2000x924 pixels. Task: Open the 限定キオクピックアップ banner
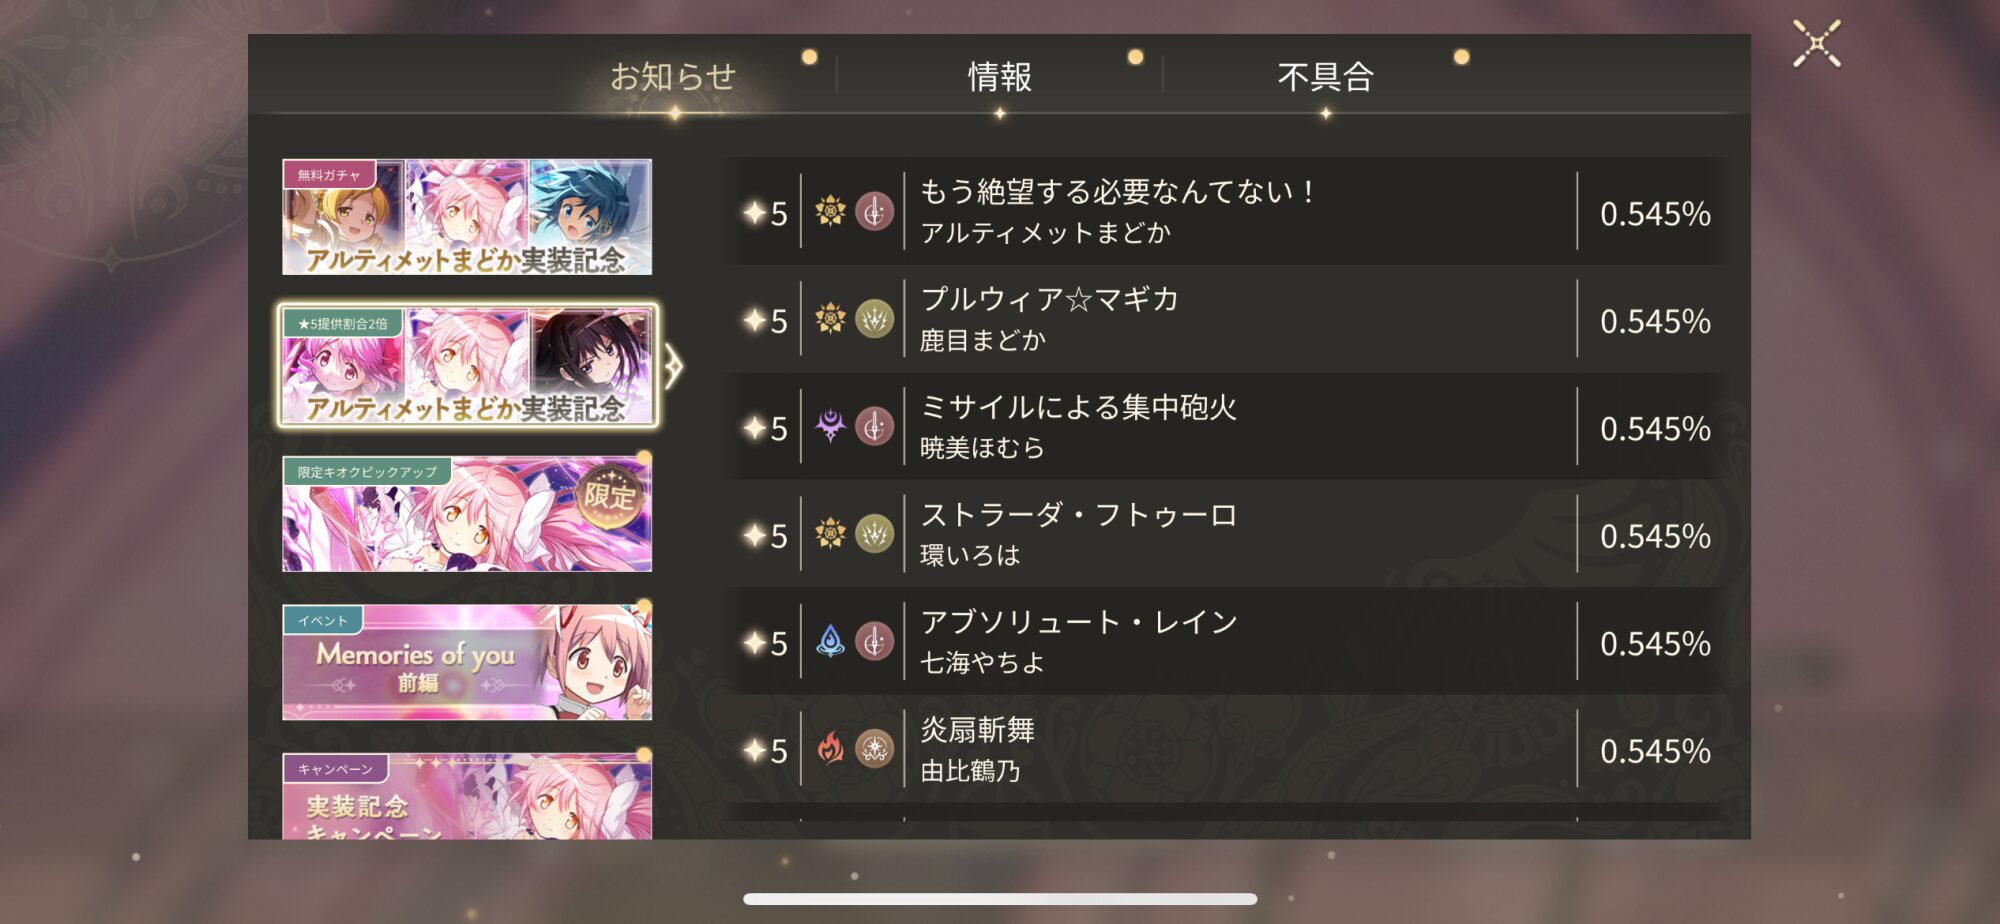coord(467,514)
